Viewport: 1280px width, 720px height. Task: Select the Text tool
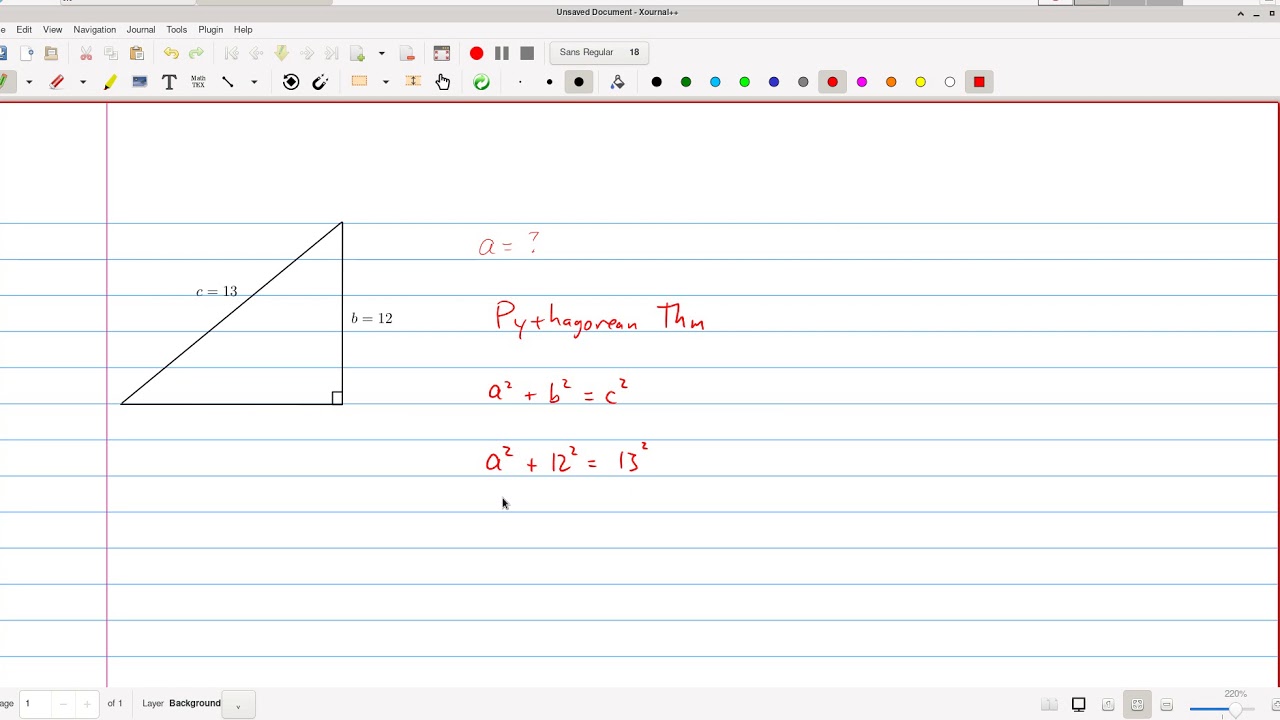[x=169, y=82]
